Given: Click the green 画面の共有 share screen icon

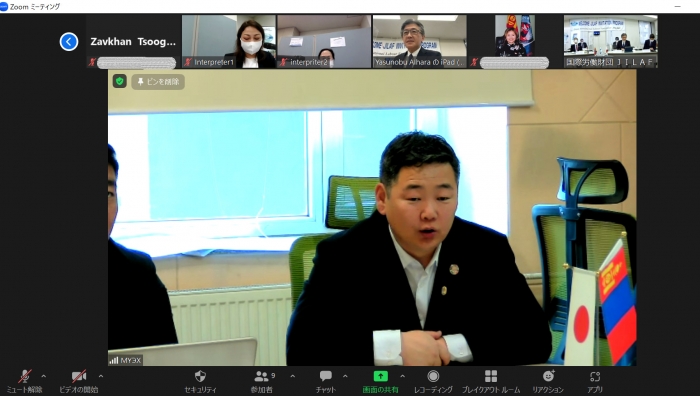Looking at the screenshot, I should [x=380, y=376].
